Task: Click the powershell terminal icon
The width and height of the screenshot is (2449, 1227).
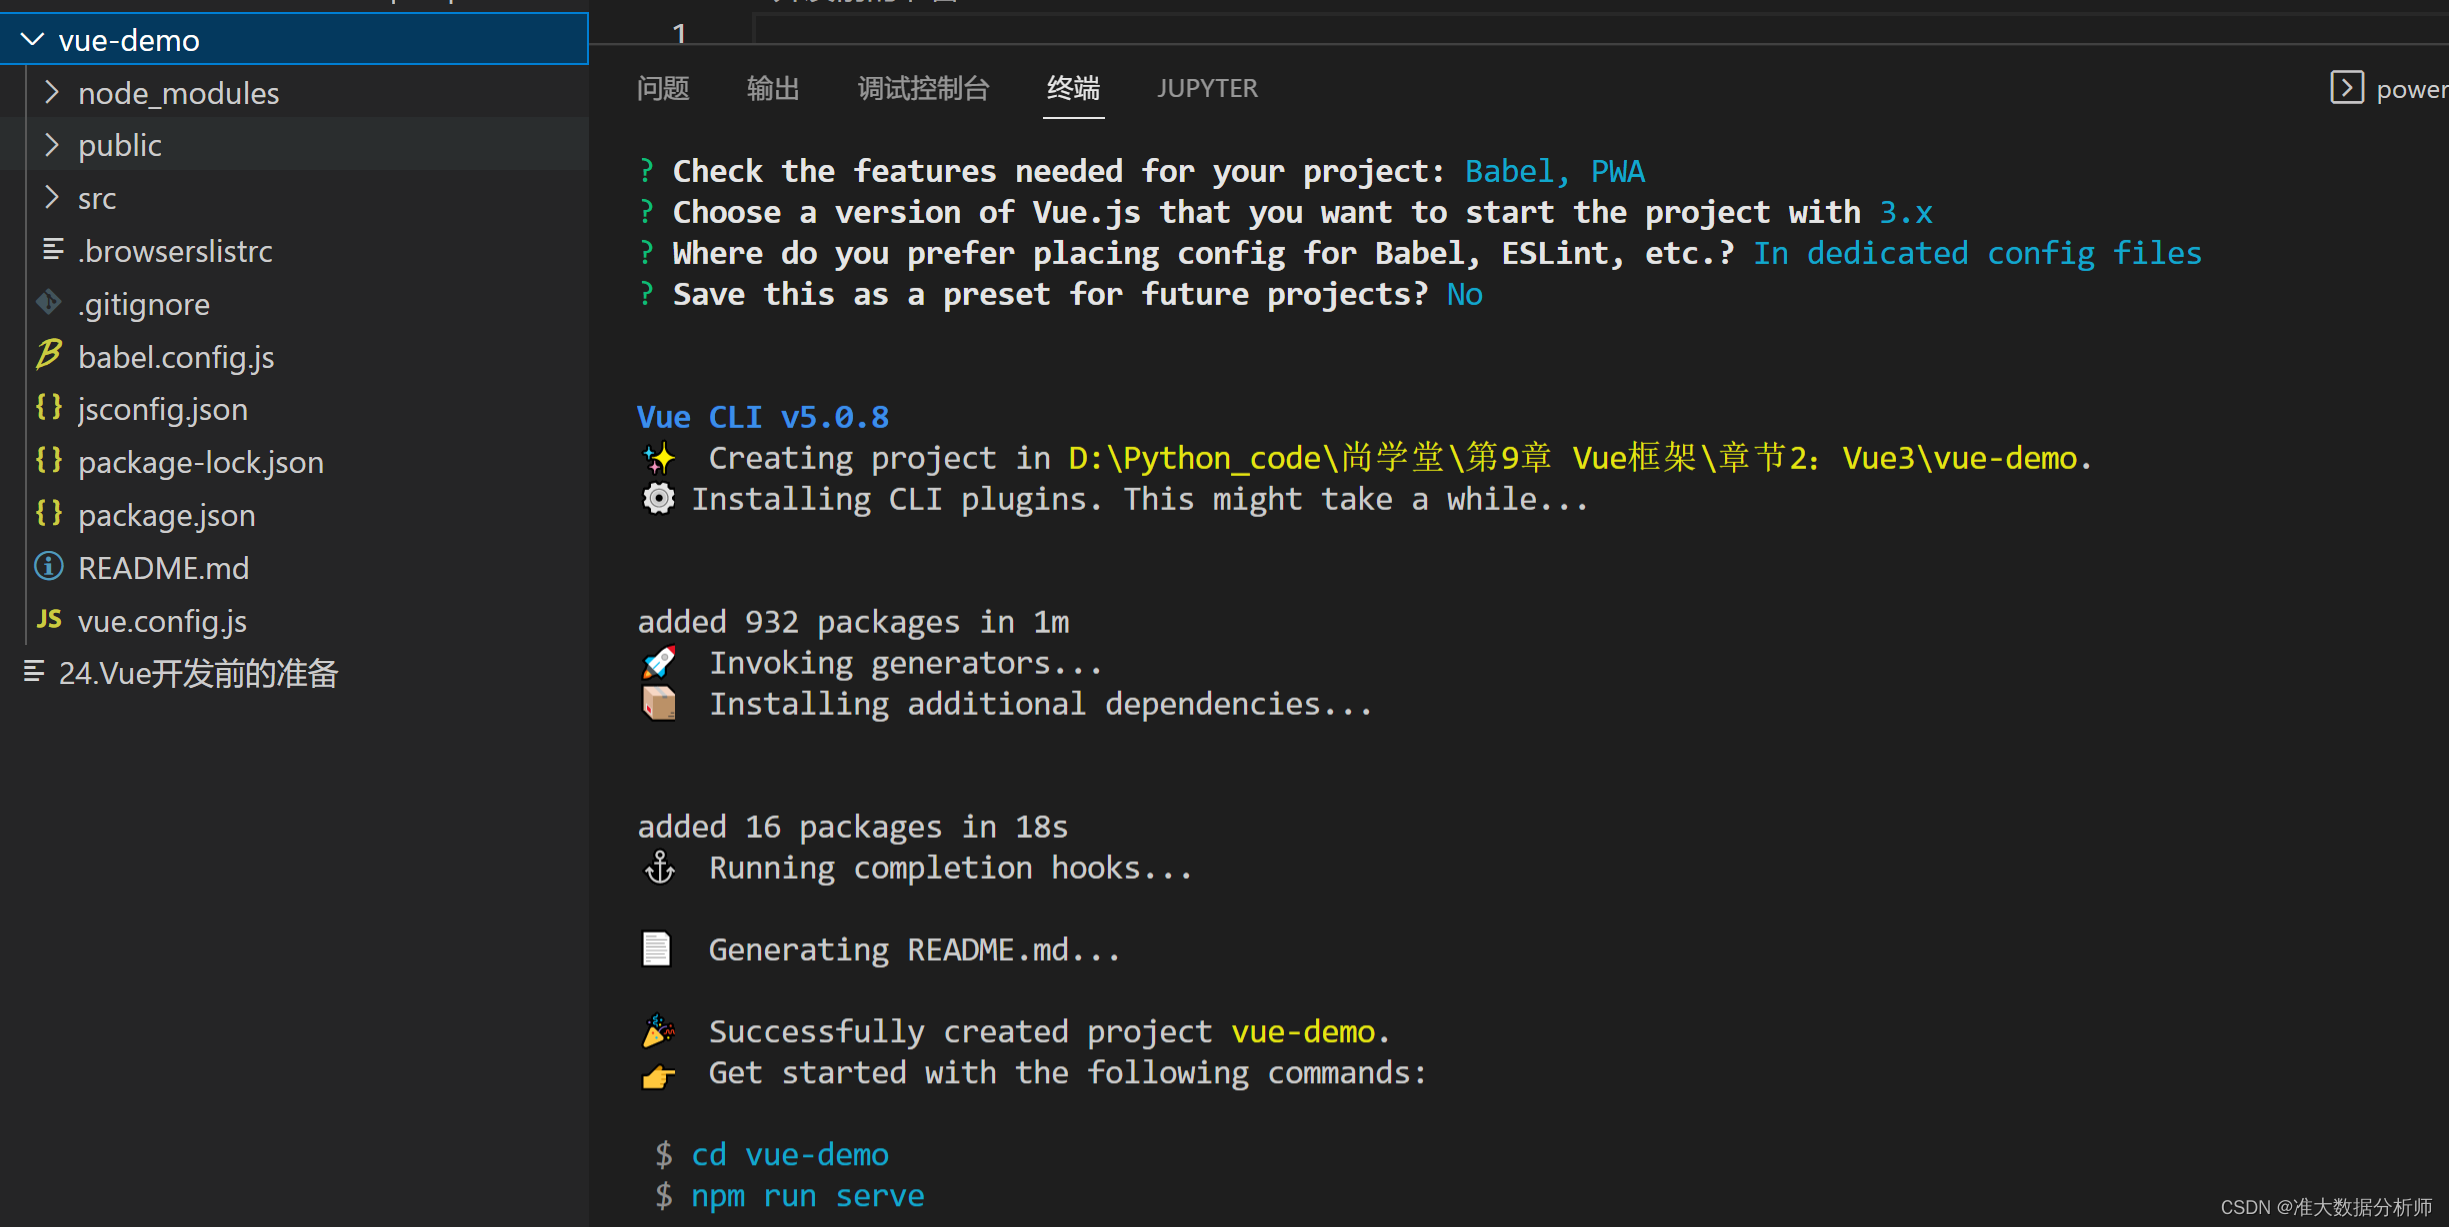Action: (x=2346, y=88)
